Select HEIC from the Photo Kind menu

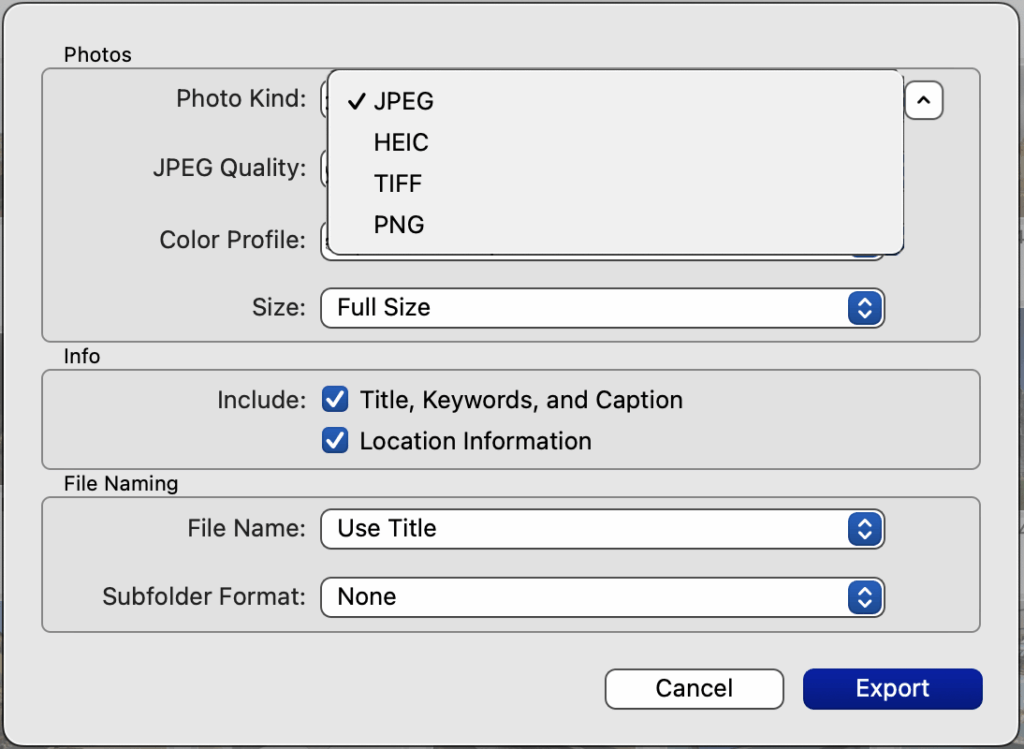pos(615,142)
